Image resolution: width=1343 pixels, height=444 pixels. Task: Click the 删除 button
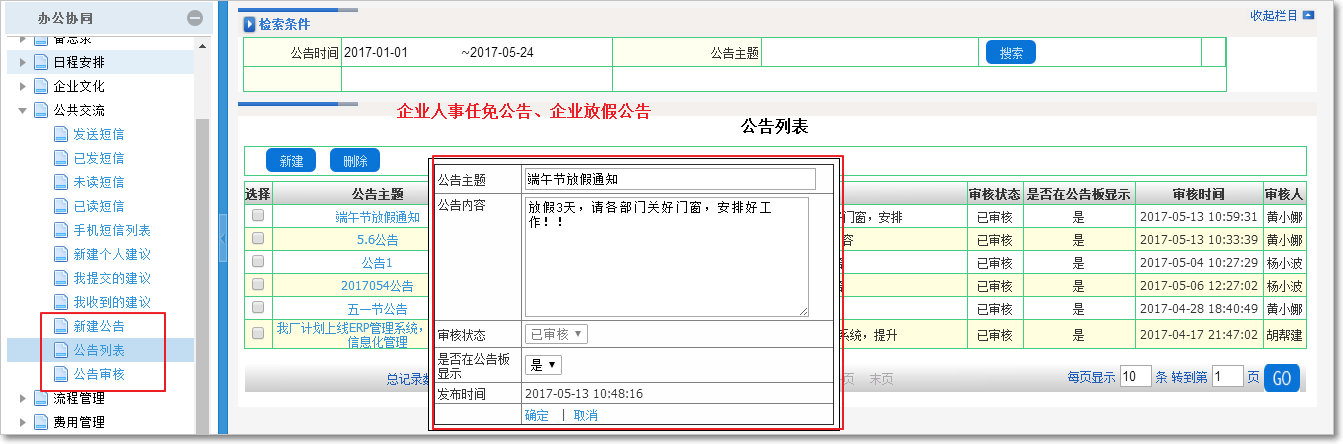(x=355, y=160)
